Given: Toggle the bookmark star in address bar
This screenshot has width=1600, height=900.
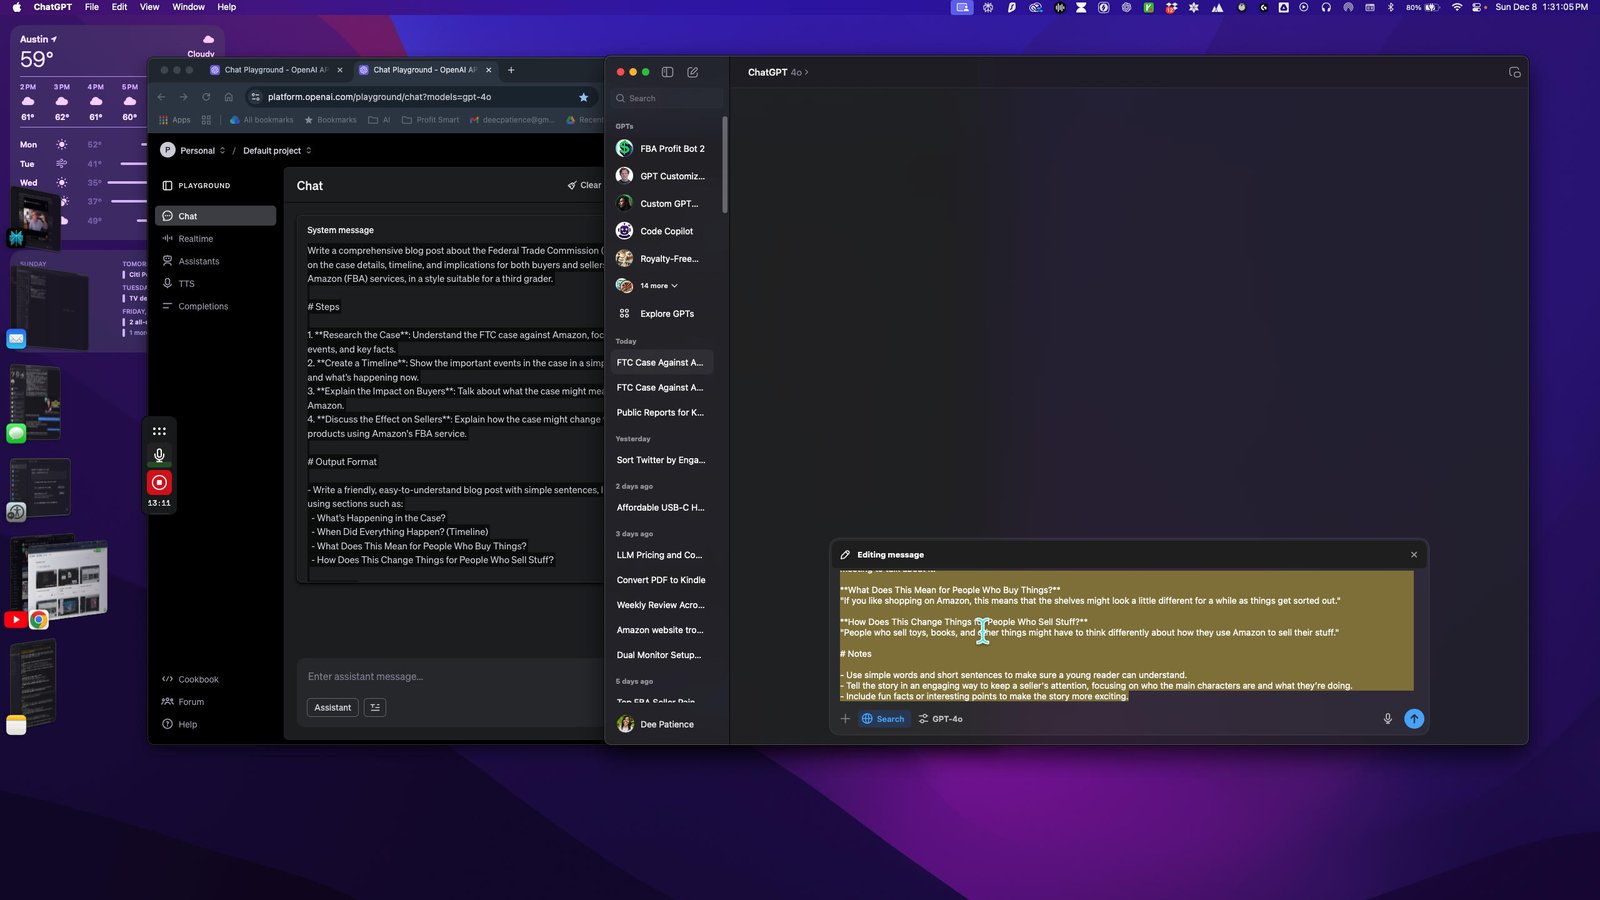Looking at the screenshot, I should [x=583, y=97].
